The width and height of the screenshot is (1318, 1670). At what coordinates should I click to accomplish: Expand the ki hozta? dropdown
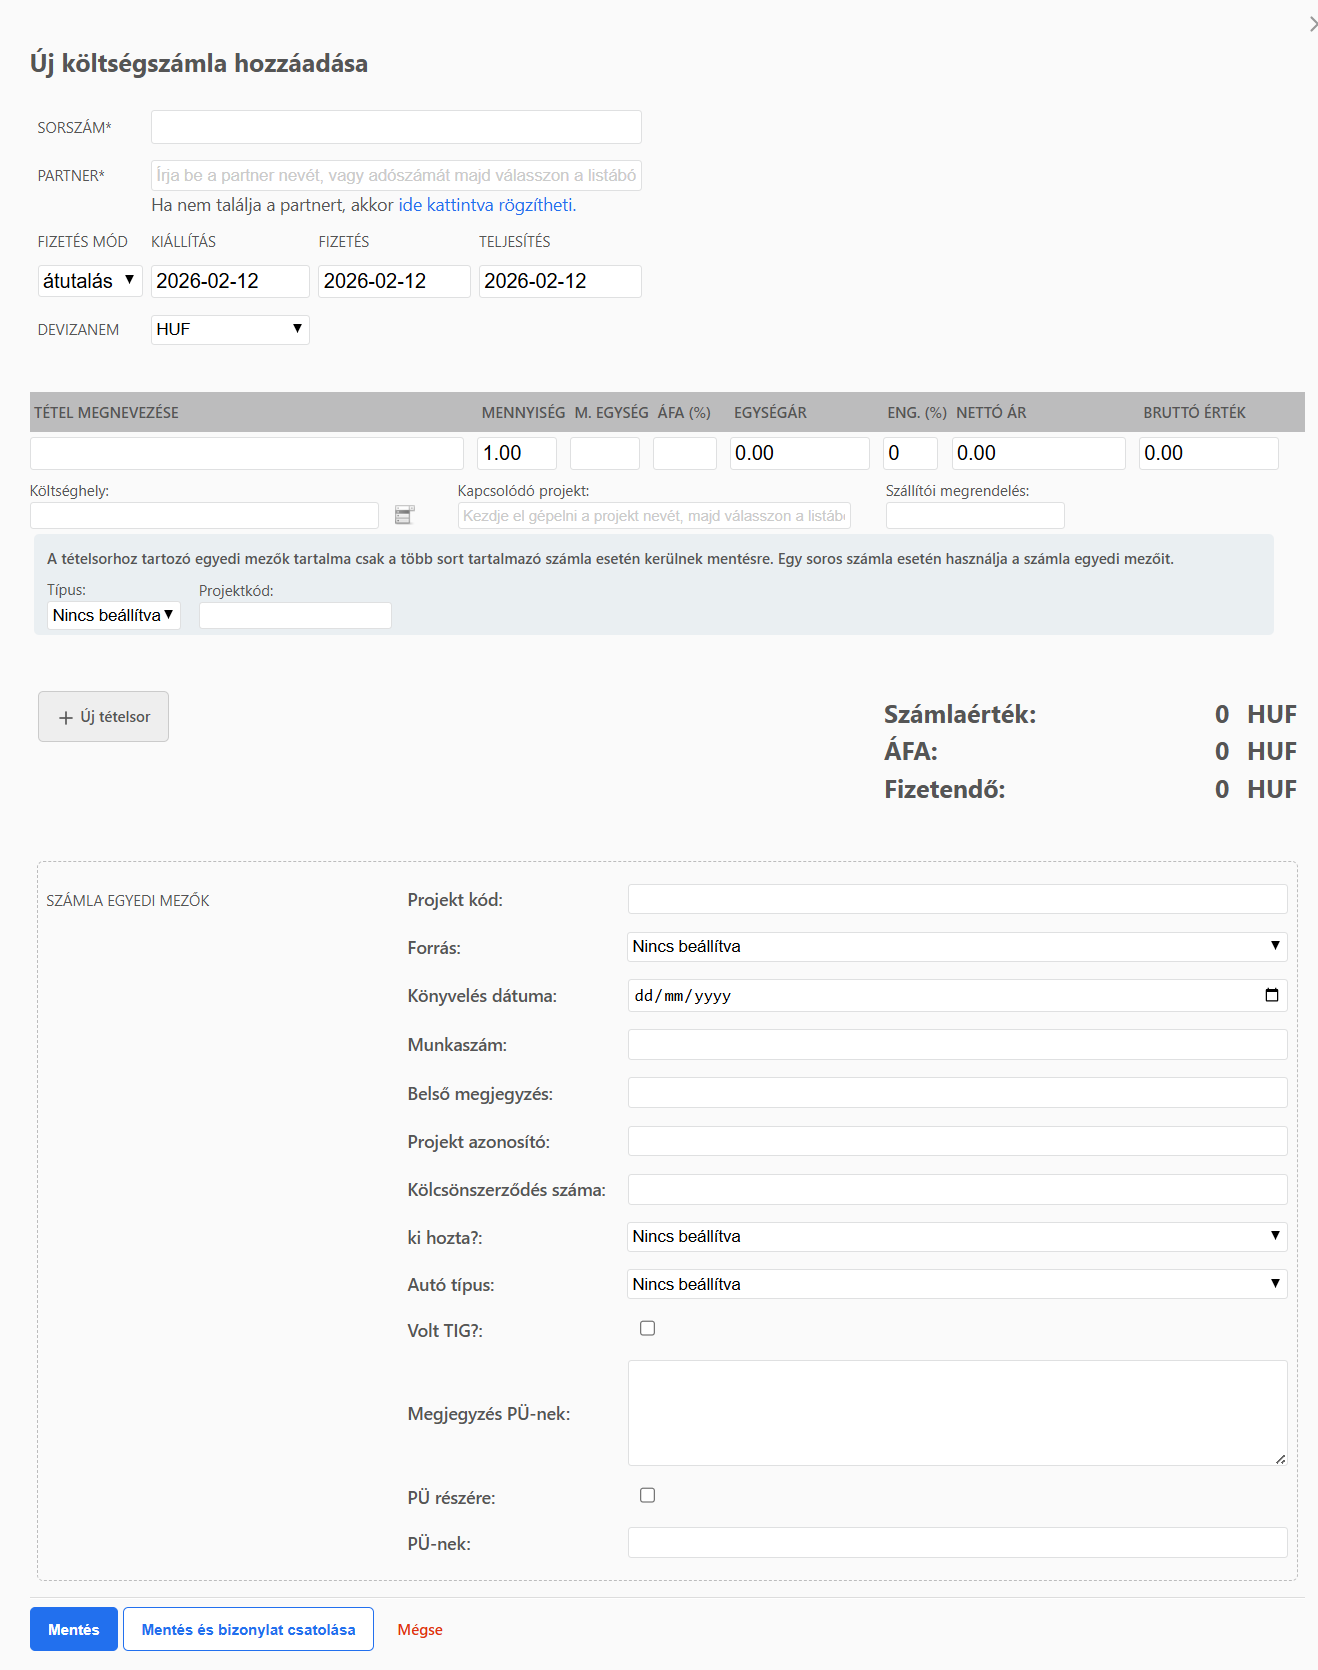tap(956, 1236)
